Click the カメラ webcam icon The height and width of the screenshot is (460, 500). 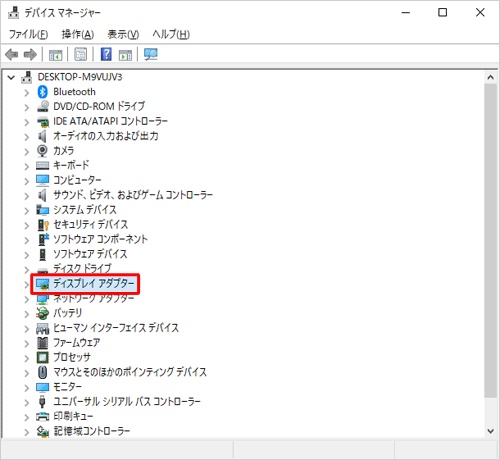[x=42, y=151]
